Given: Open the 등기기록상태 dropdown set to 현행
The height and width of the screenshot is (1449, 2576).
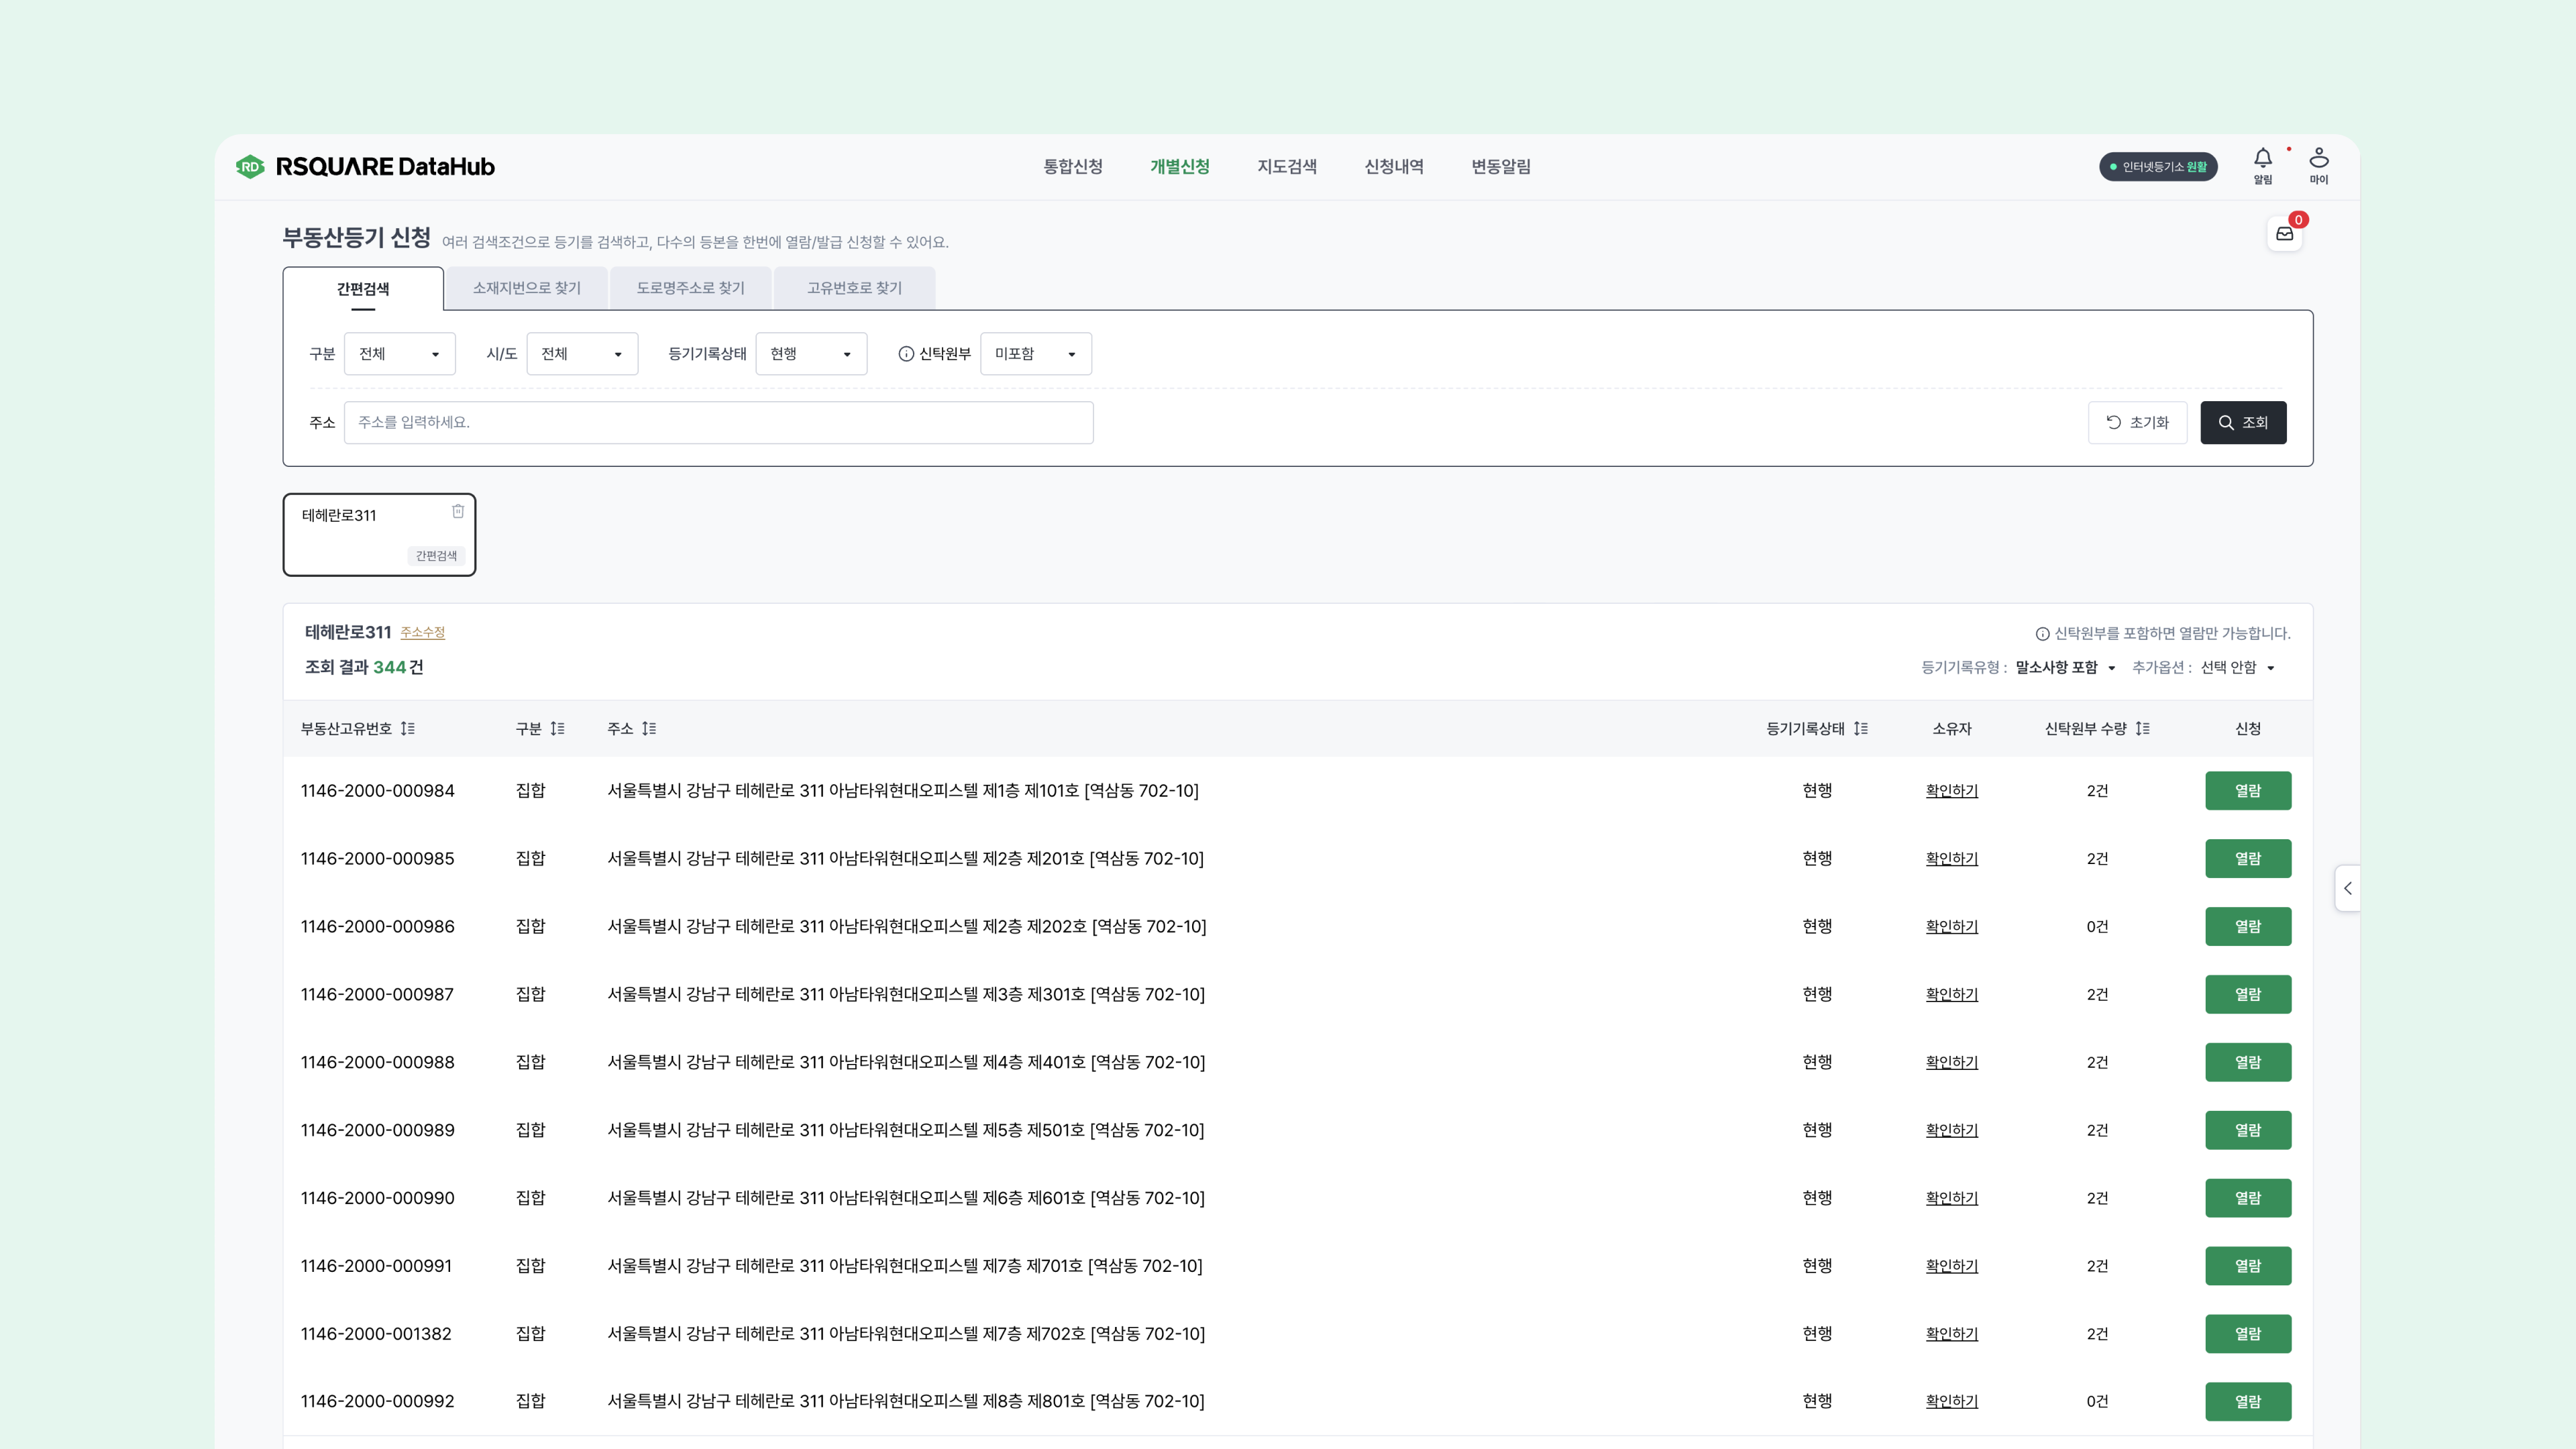Looking at the screenshot, I should pyautogui.click(x=811, y=354).
